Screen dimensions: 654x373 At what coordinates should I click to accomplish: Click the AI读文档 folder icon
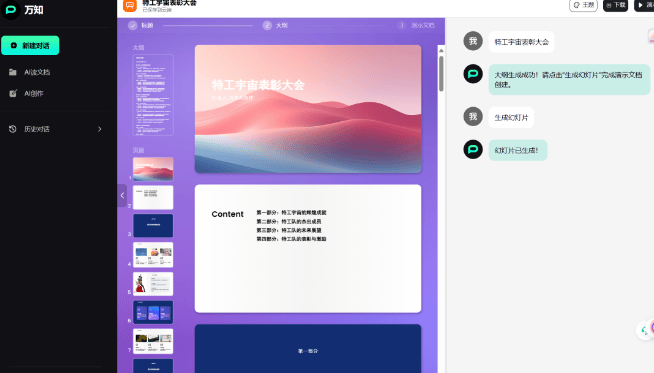click(x=13, y=72)
